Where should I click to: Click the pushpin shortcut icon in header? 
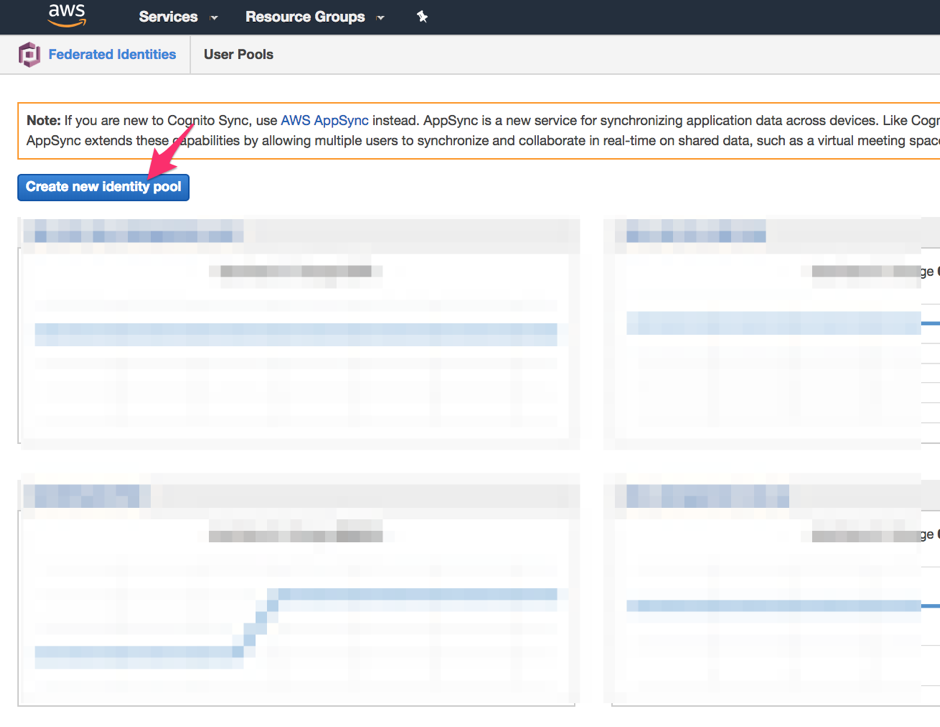click(x=422, y=17)
